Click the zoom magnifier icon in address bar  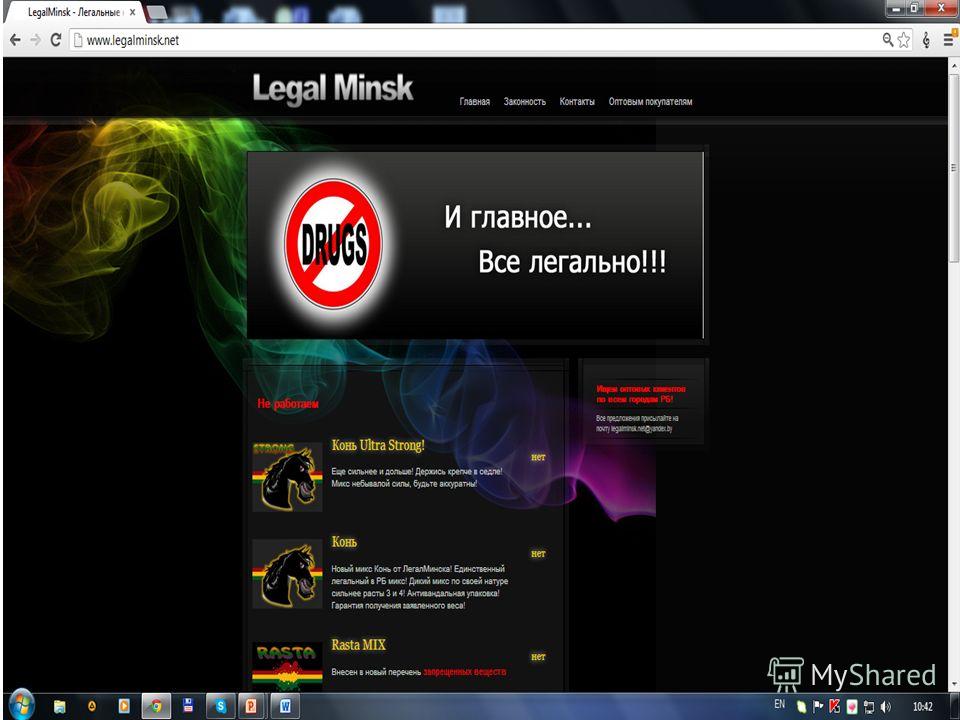pyautogui.click(x=888, y=40)
